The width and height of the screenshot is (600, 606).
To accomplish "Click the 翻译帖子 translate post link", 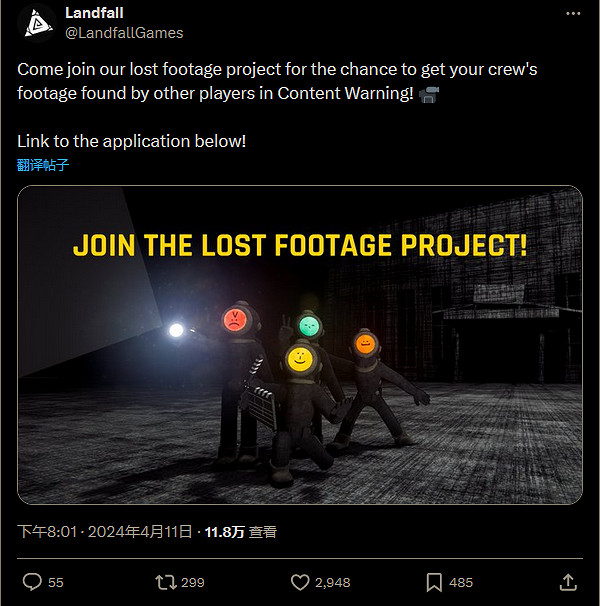I will click(43, 165).
